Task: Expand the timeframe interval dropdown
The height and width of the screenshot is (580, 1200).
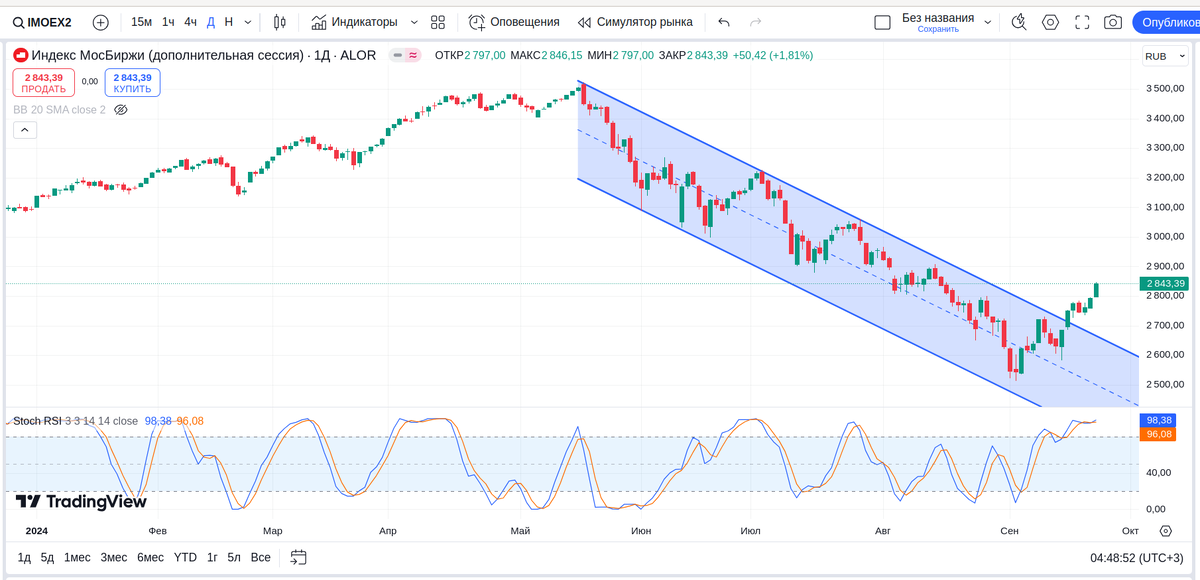Action: (x=248, y=22)
